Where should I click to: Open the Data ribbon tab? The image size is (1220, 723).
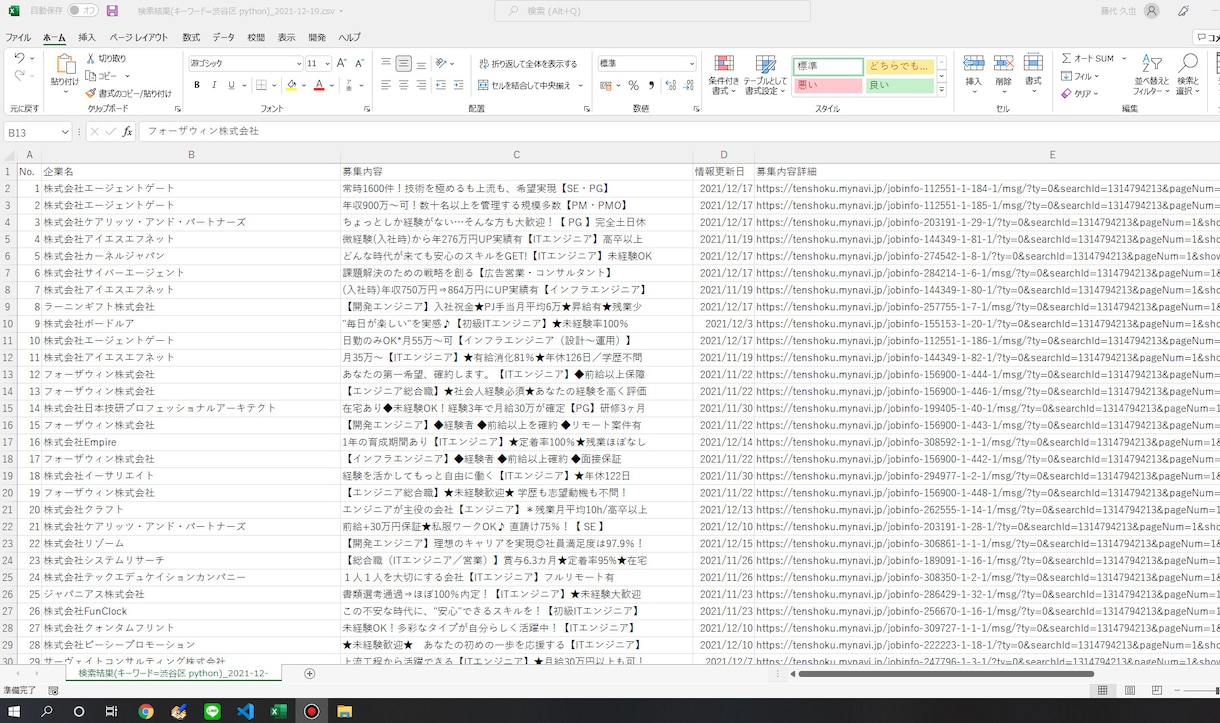coord(223,37)
